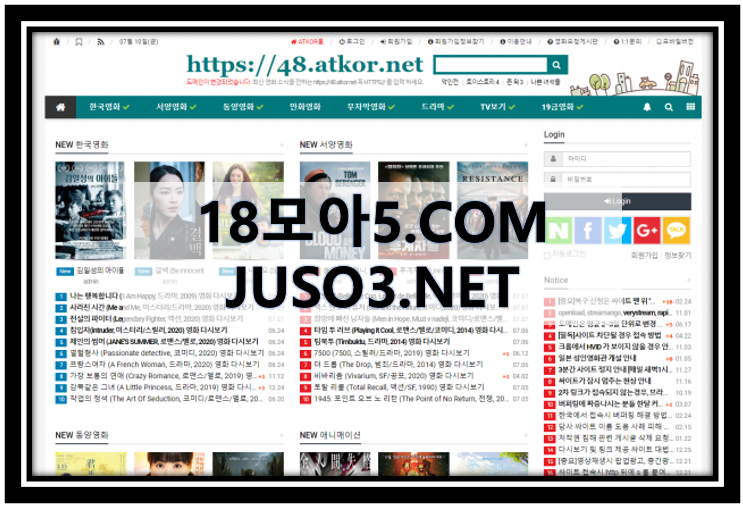Click the dark Login button
Image resolution: width=743 pixels, height=508 pixels.
point(617,201)
